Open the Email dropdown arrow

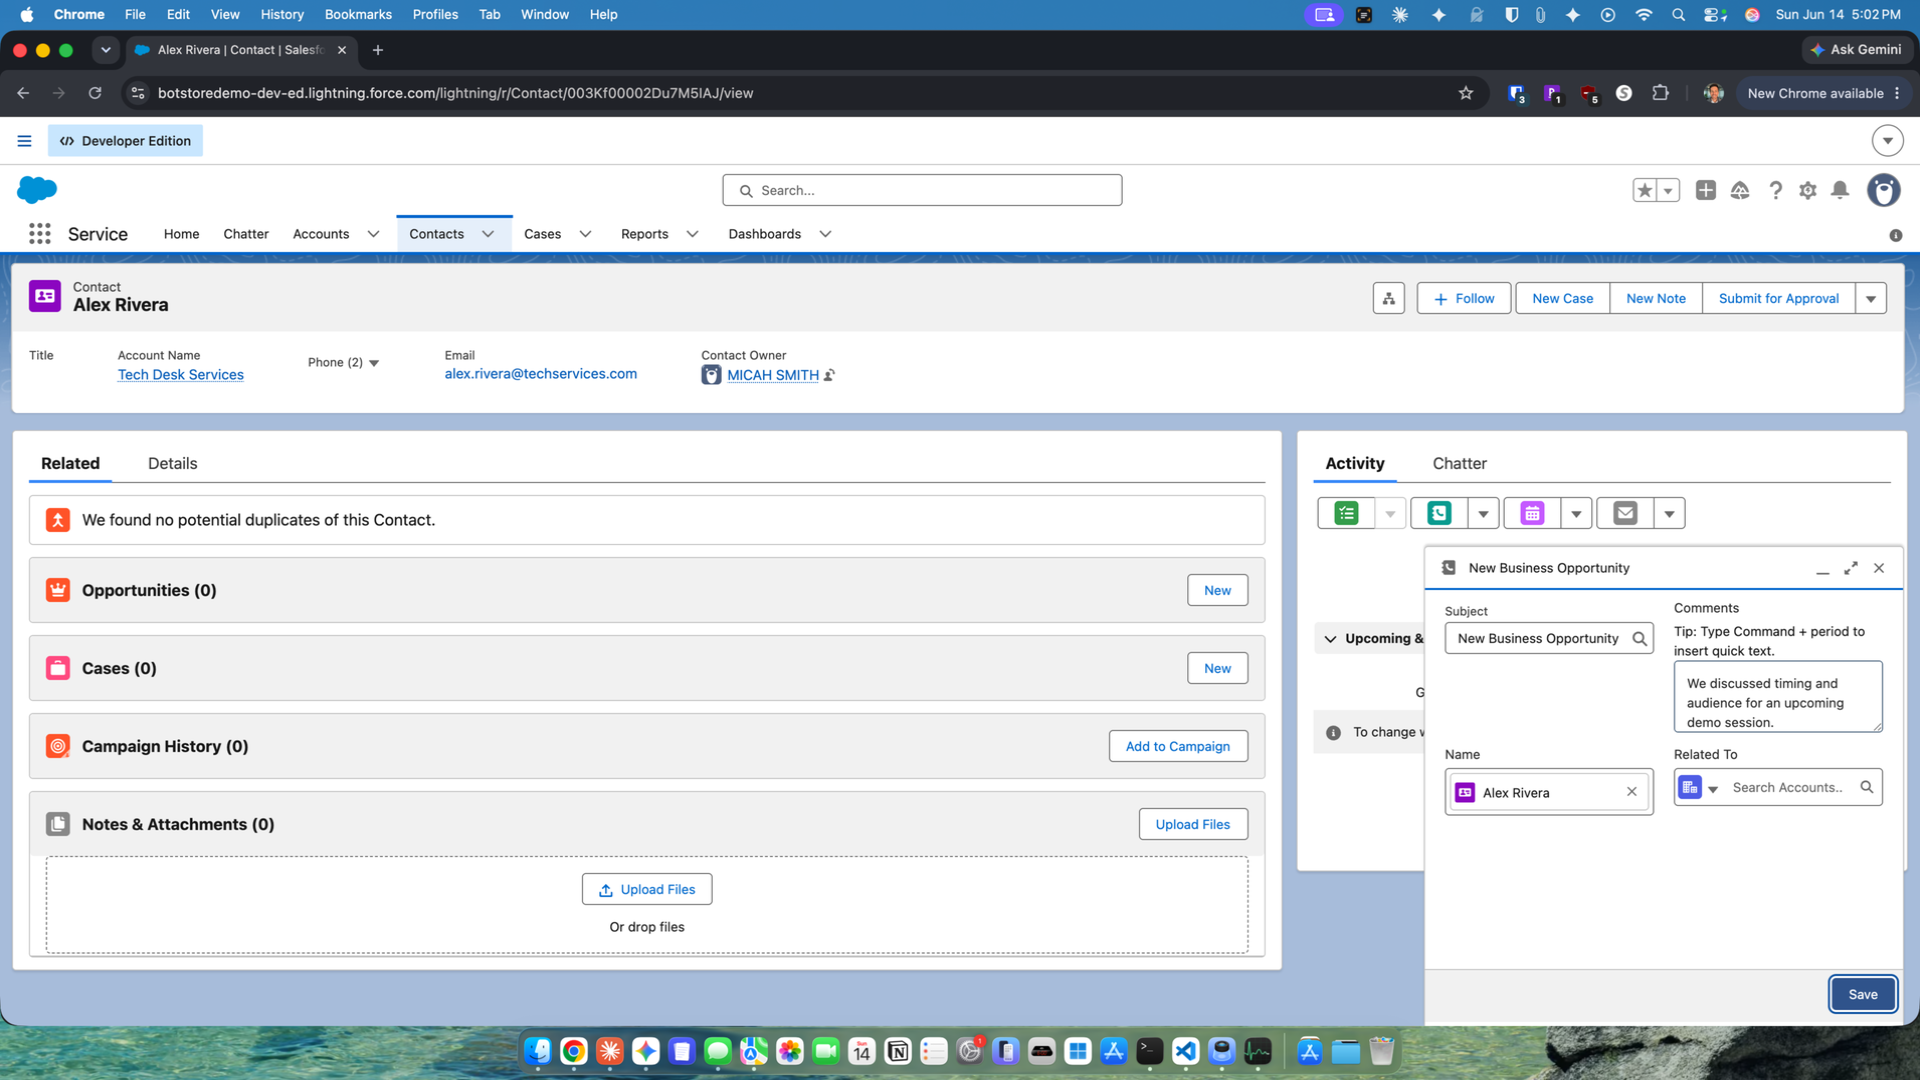click(1669, 513)
